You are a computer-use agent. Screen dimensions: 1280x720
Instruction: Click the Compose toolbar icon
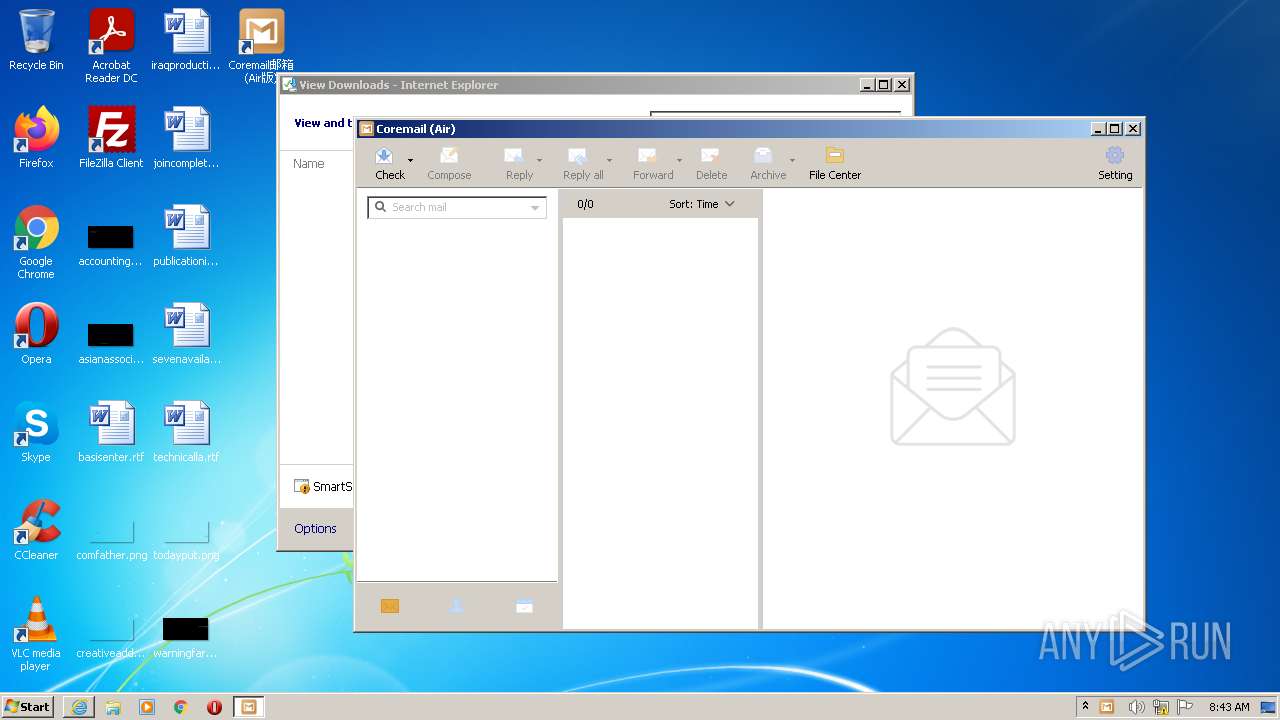click(x=449, y=156)
